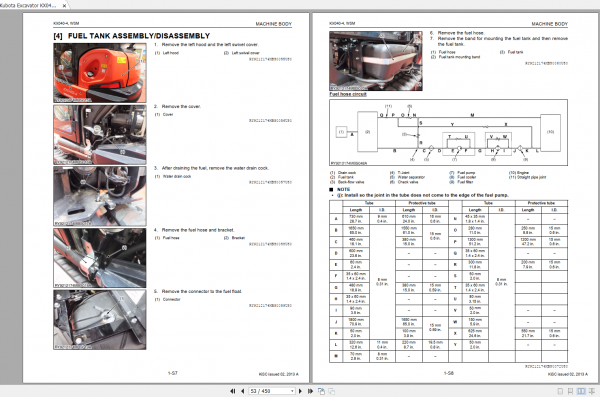Click the NOTE label on right page

(343, 190)
